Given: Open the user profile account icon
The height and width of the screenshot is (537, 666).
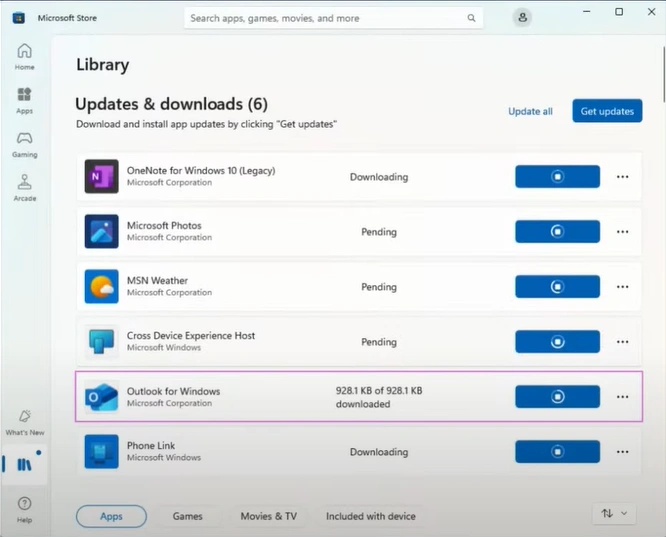Looking at the screenshot, I should pyautogui.click(x=522, y=17).
